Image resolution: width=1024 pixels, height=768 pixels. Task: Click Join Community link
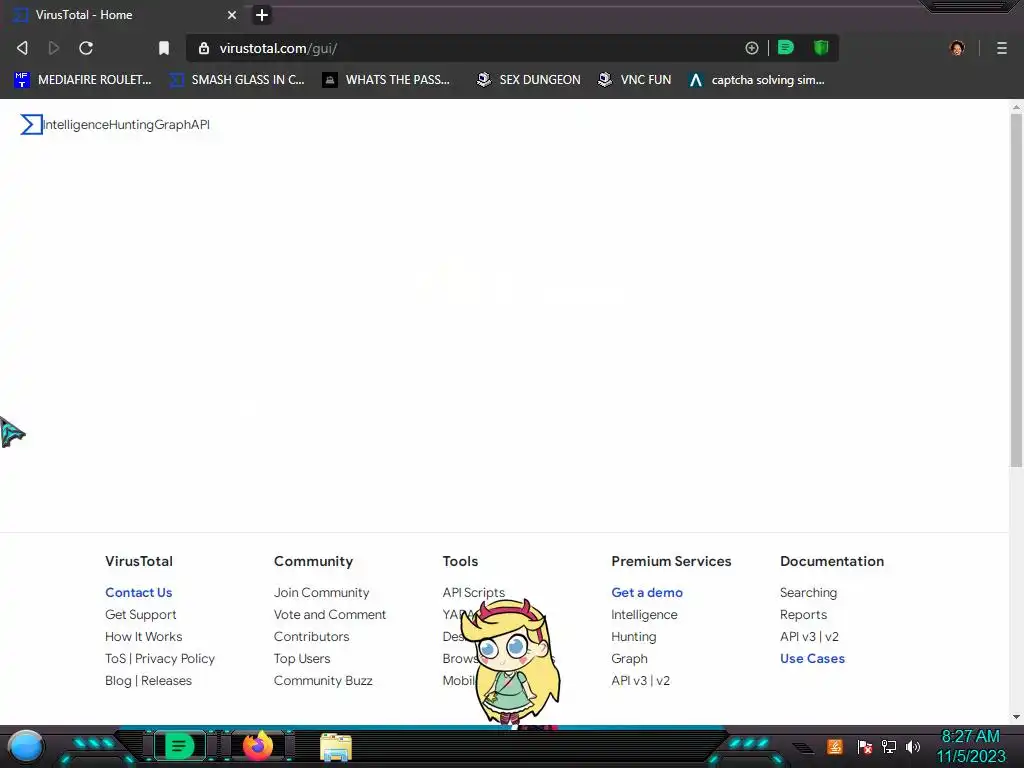pyautogui.click(x=321, y=592)
